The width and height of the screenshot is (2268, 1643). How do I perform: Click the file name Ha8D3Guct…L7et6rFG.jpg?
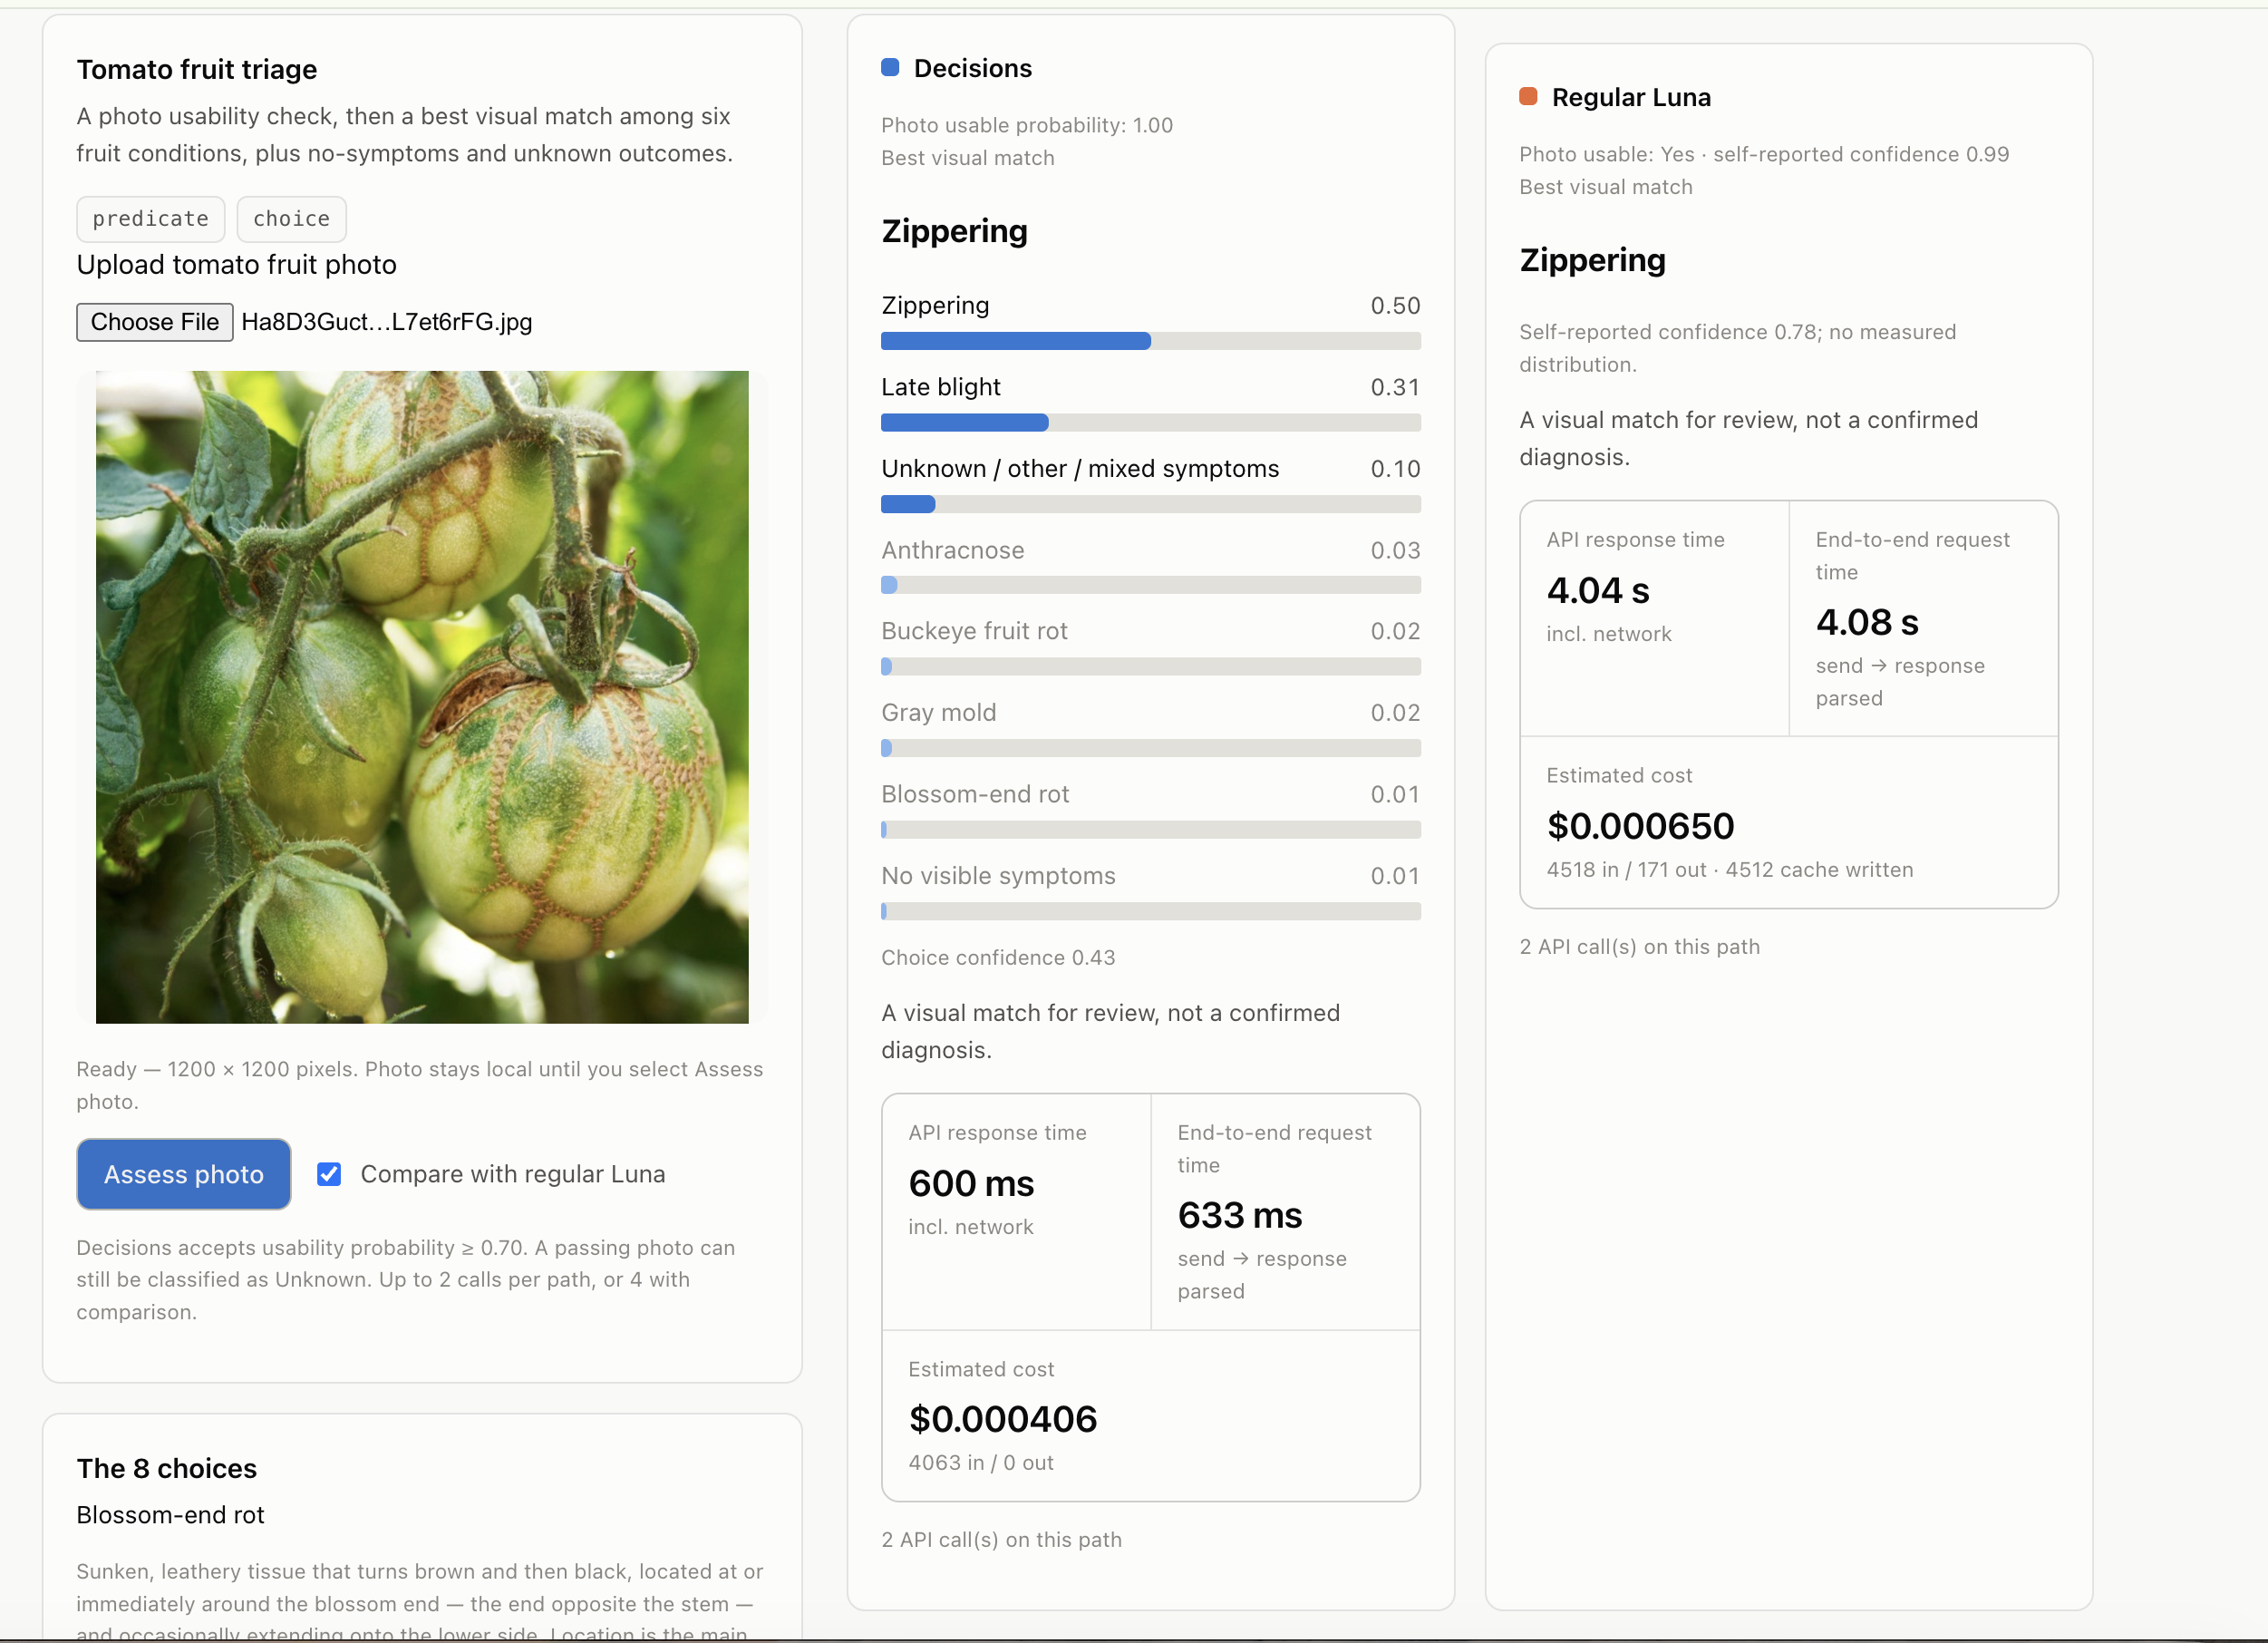[x=387, y=322]
